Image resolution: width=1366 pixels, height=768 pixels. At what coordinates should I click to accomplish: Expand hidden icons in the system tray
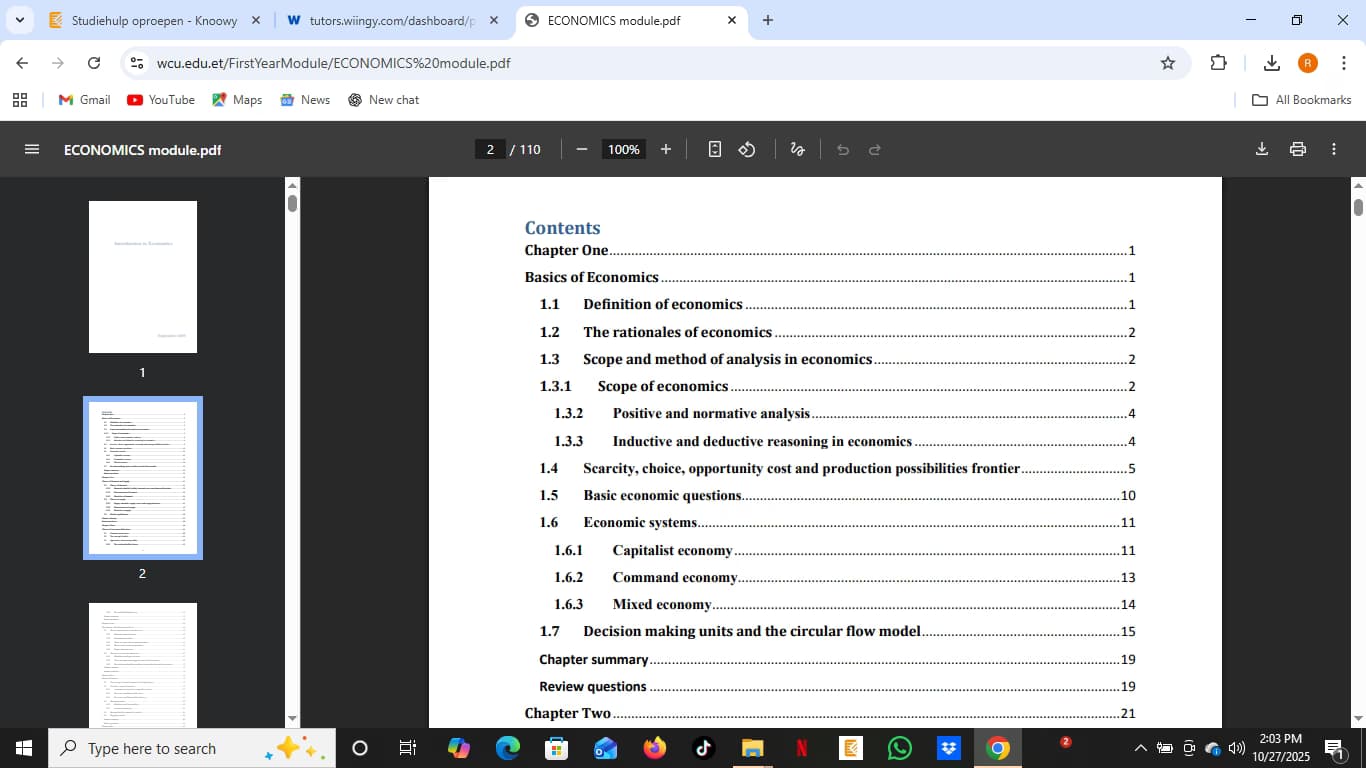click(1140, 747)
